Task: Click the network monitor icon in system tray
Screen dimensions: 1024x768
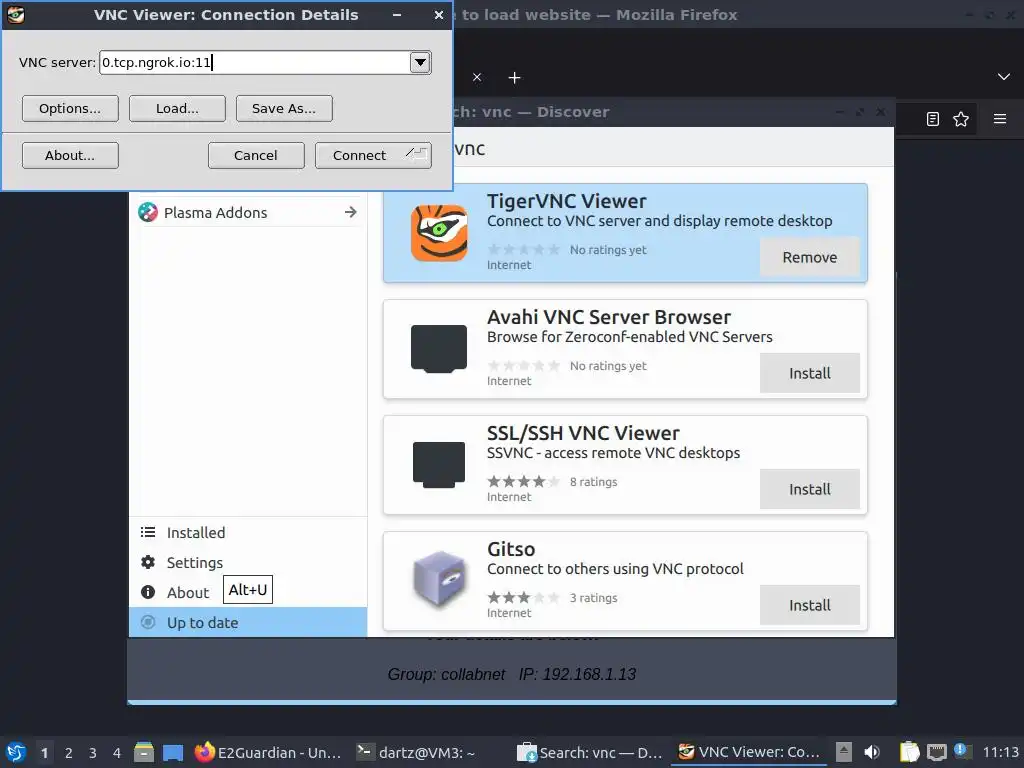Action: point(936,753)
